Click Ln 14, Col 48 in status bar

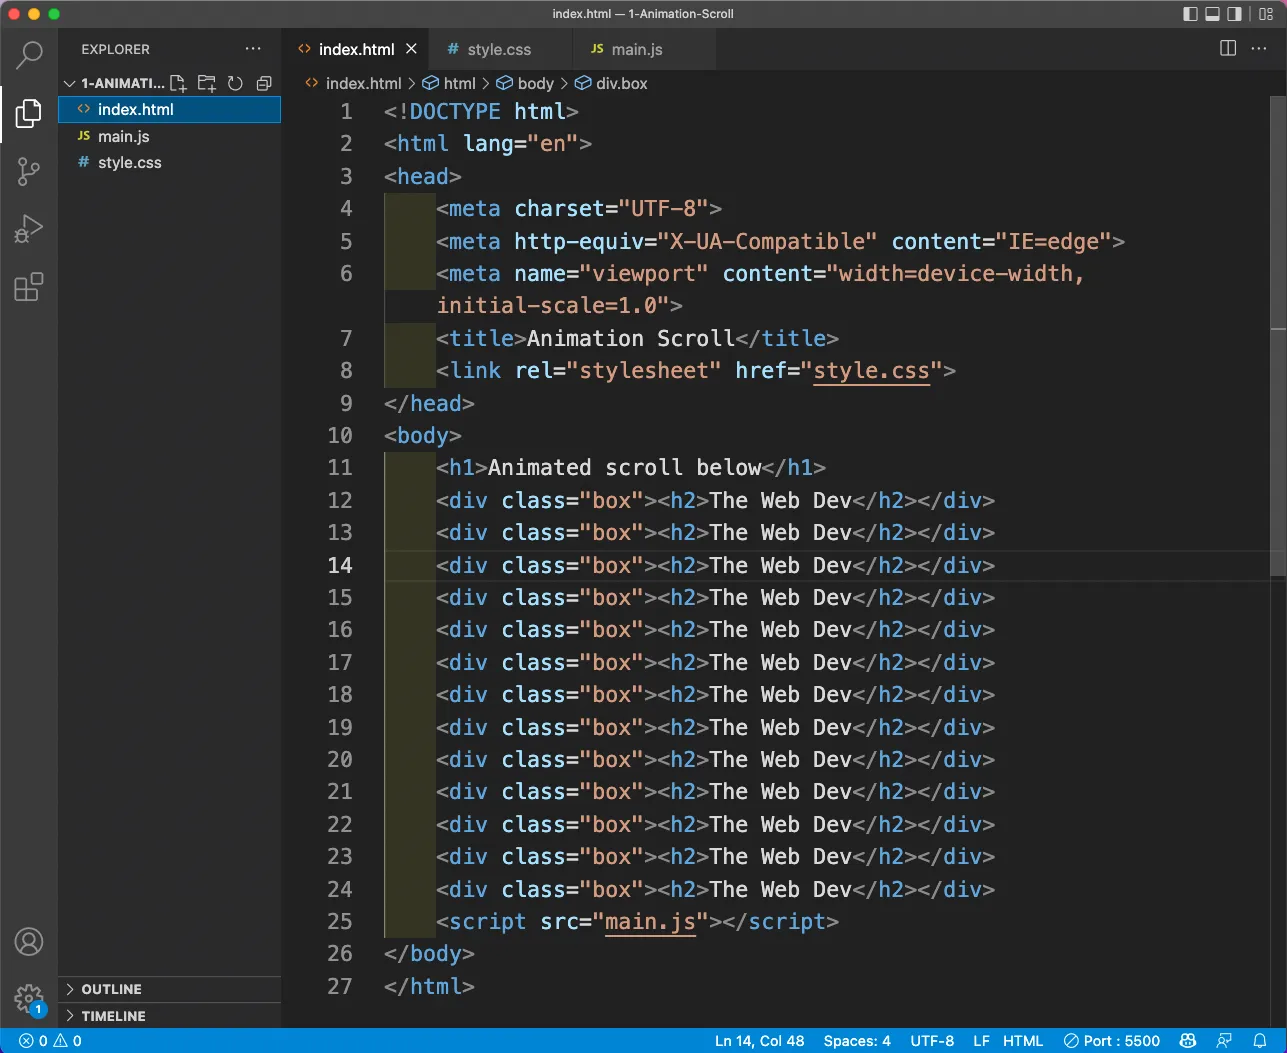coord(759,1041)
